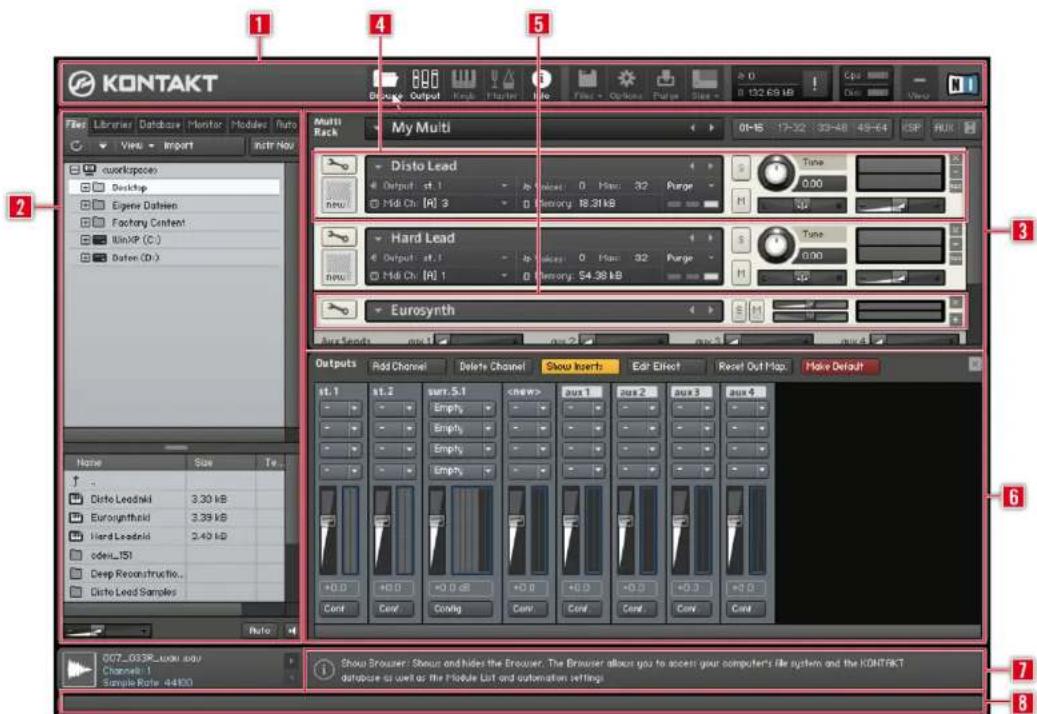1037x714 pixels.
Task: Open Eurosynth wrench edit mode
Action: (339, 309)
